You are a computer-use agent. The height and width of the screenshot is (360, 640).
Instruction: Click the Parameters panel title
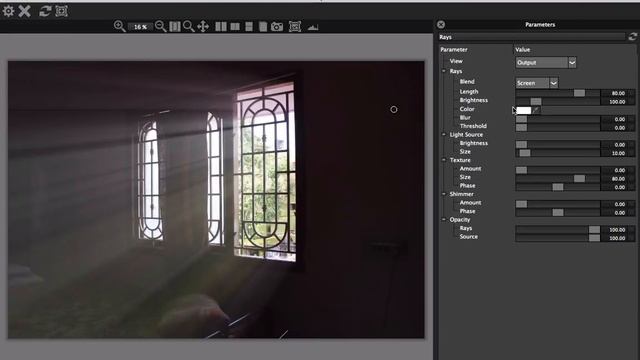point(540,24)
